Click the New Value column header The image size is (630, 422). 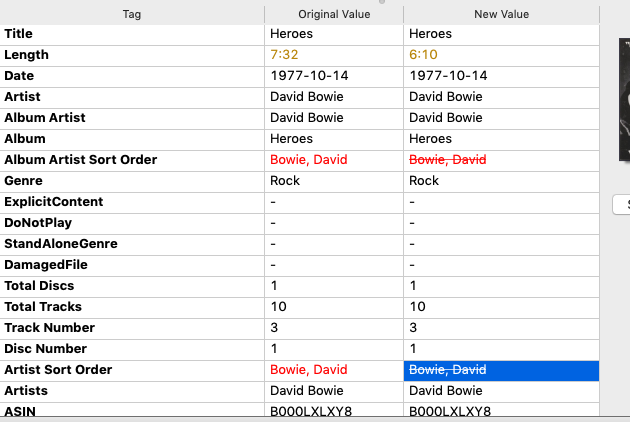pyautogui.click(x=501, y=14)
